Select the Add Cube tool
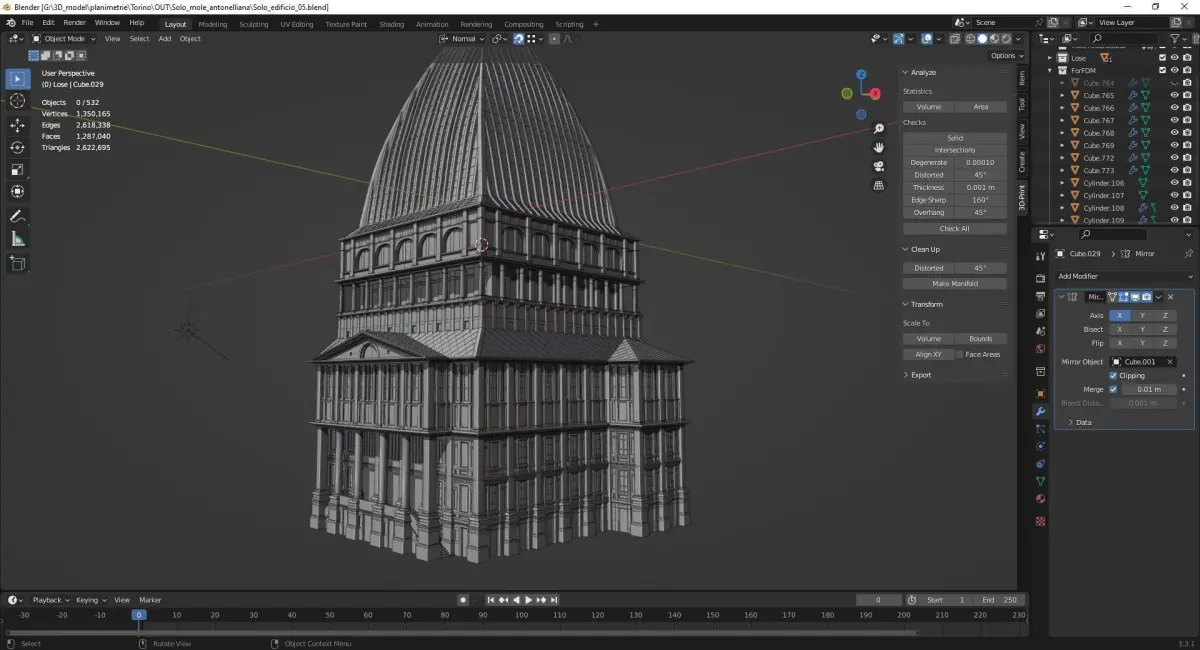The image size is (1200, 650). pos(17,263)
